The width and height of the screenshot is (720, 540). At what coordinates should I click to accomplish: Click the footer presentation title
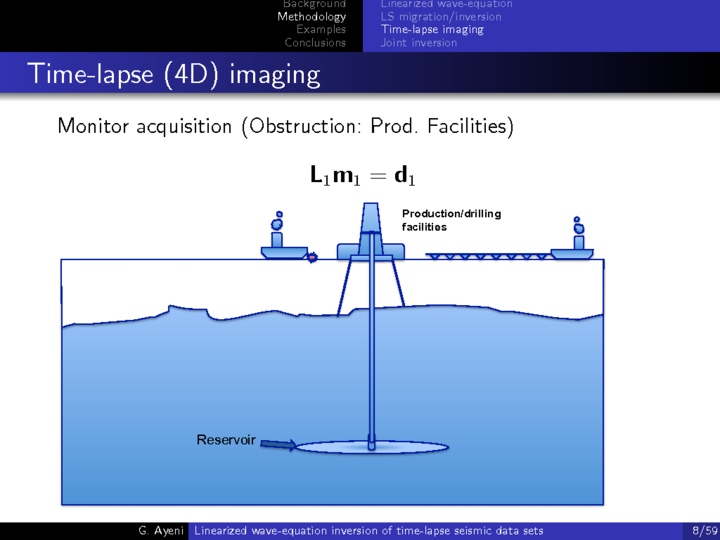pos(368,530)
